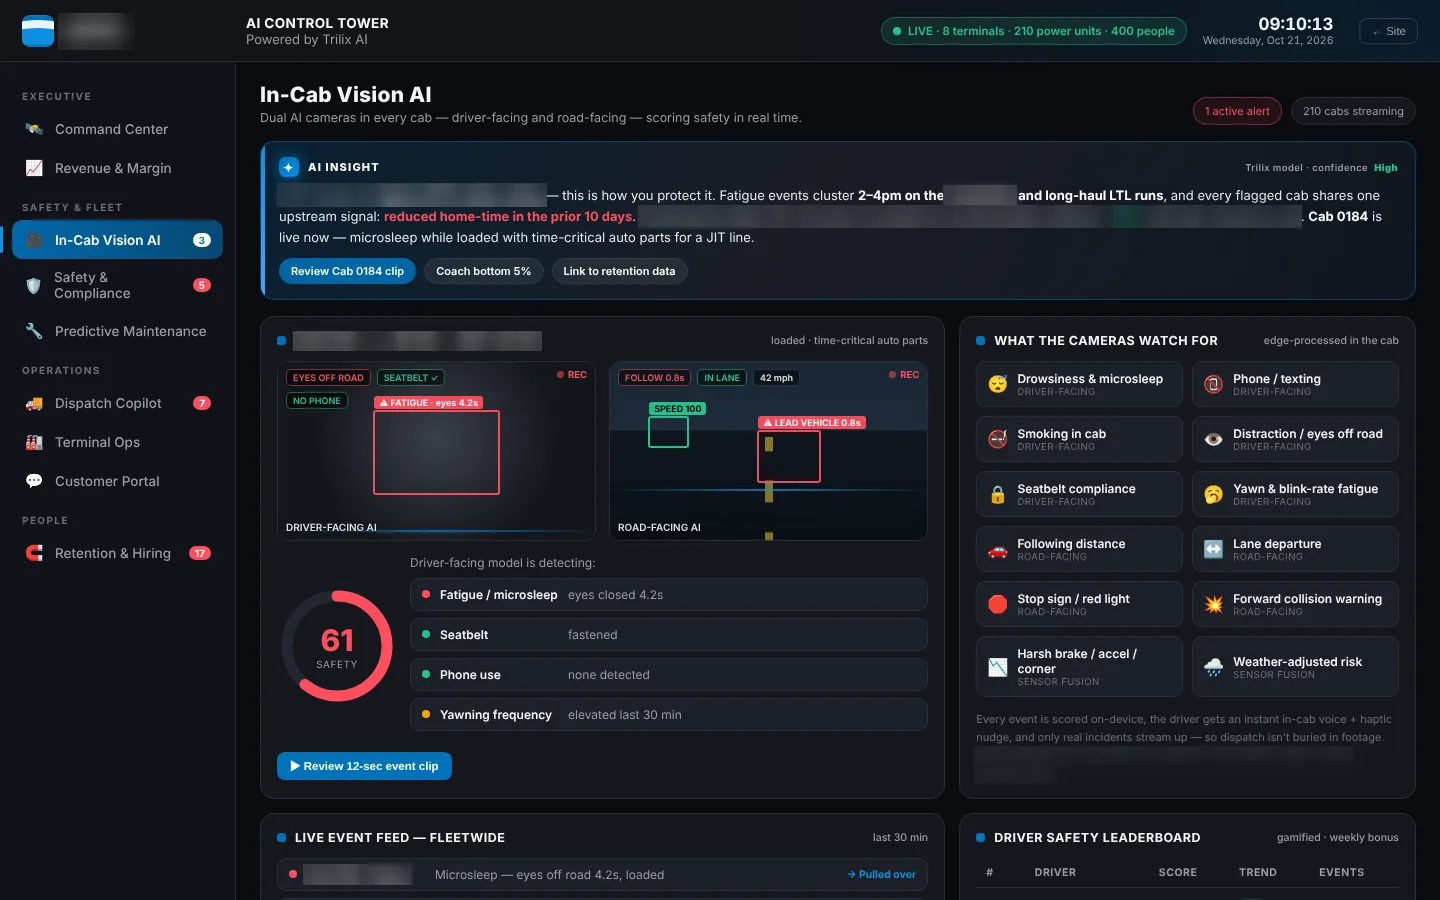Click the Yawning frequency detection row
The image size is (1440, 900).
click(669, 715)
